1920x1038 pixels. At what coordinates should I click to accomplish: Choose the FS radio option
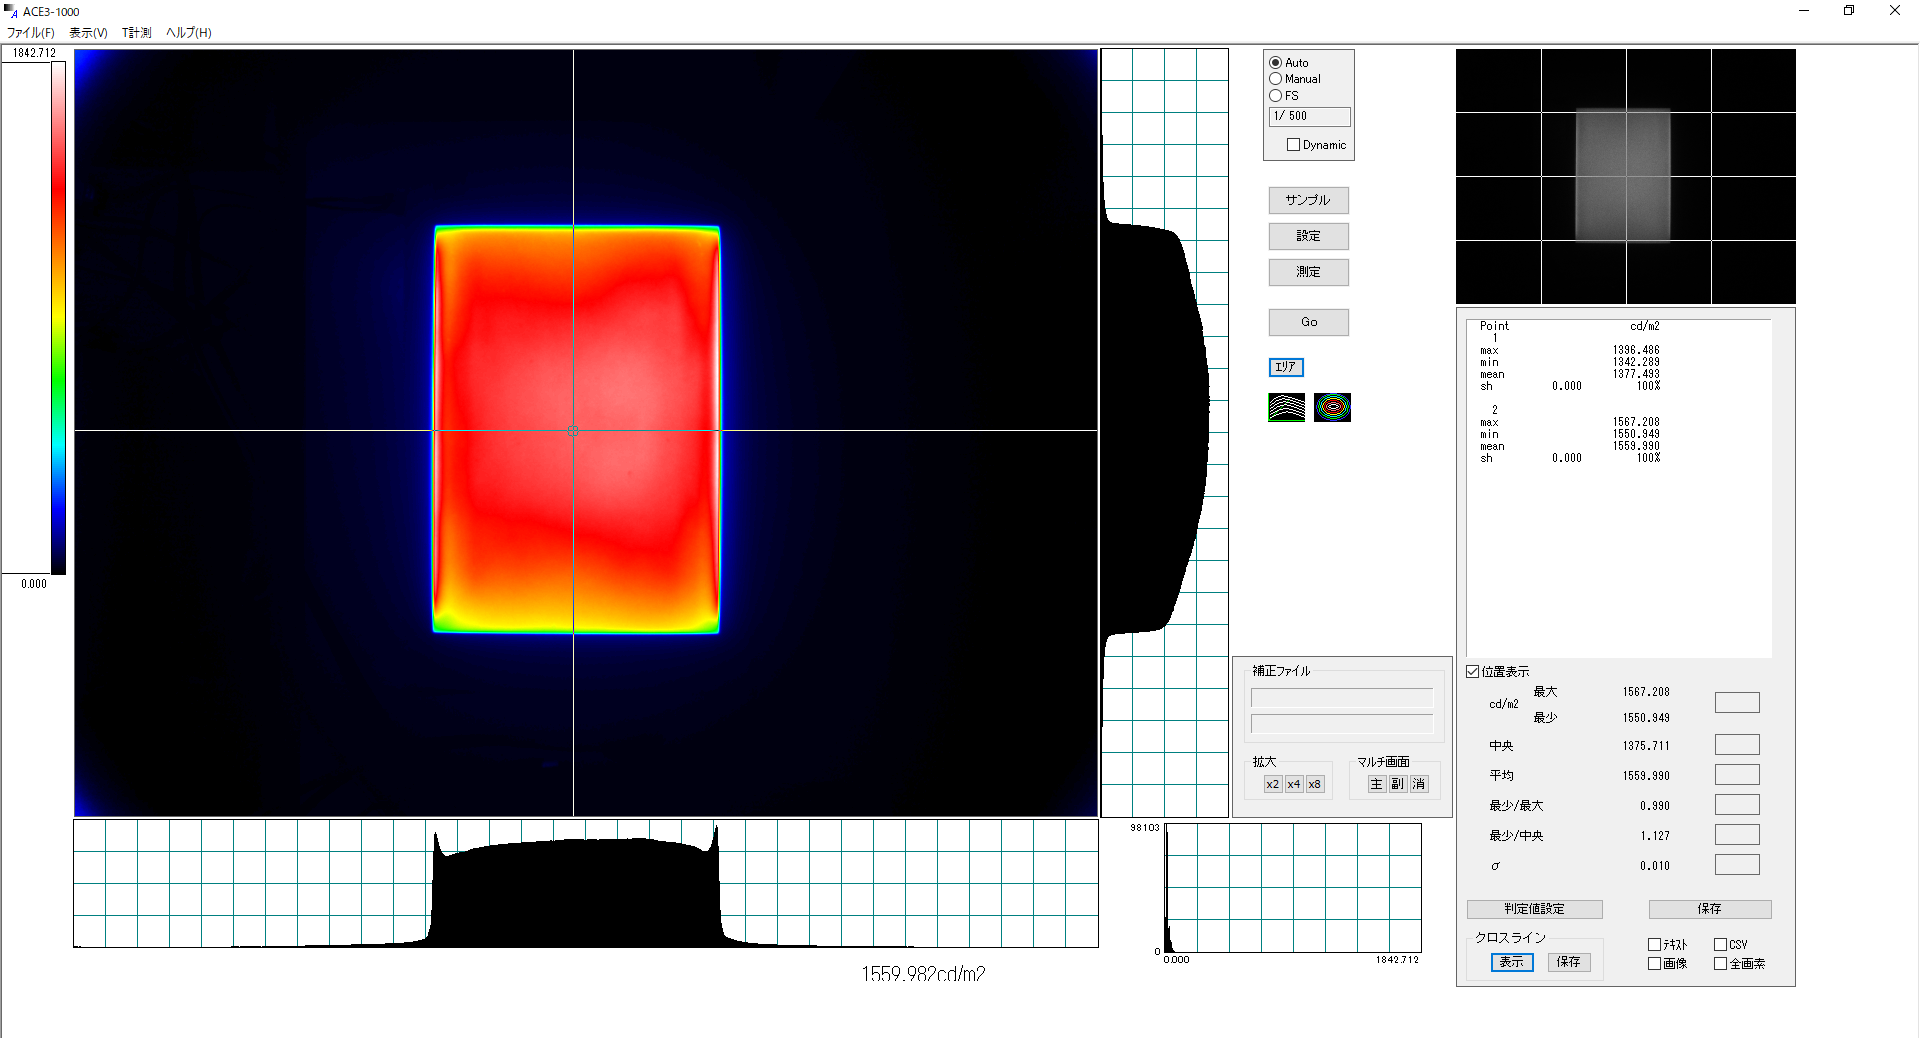1276,96
